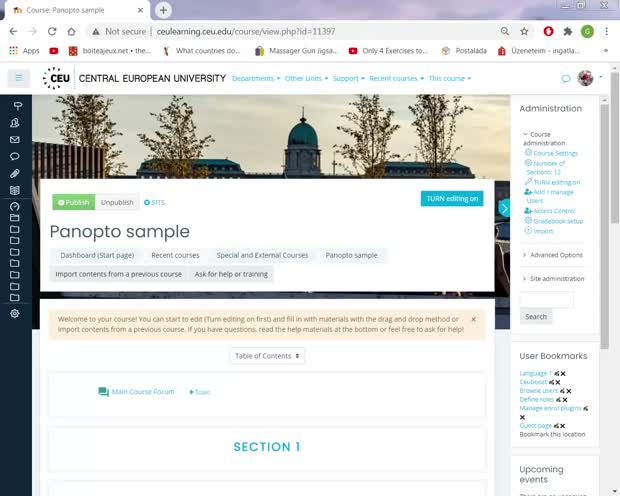Dismiss the welcome notice with the X
This screenshot has width=620, height=496.
(473, 319)
